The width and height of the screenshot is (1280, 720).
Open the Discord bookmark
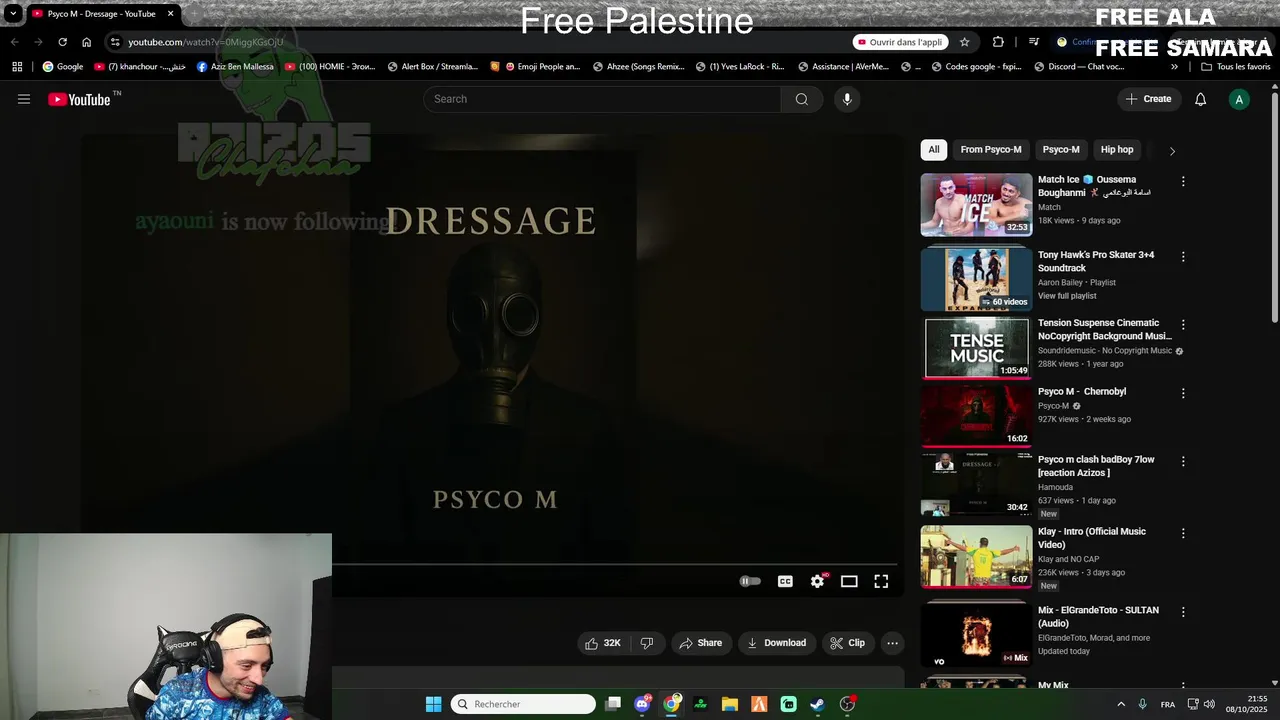[1079, 67]
